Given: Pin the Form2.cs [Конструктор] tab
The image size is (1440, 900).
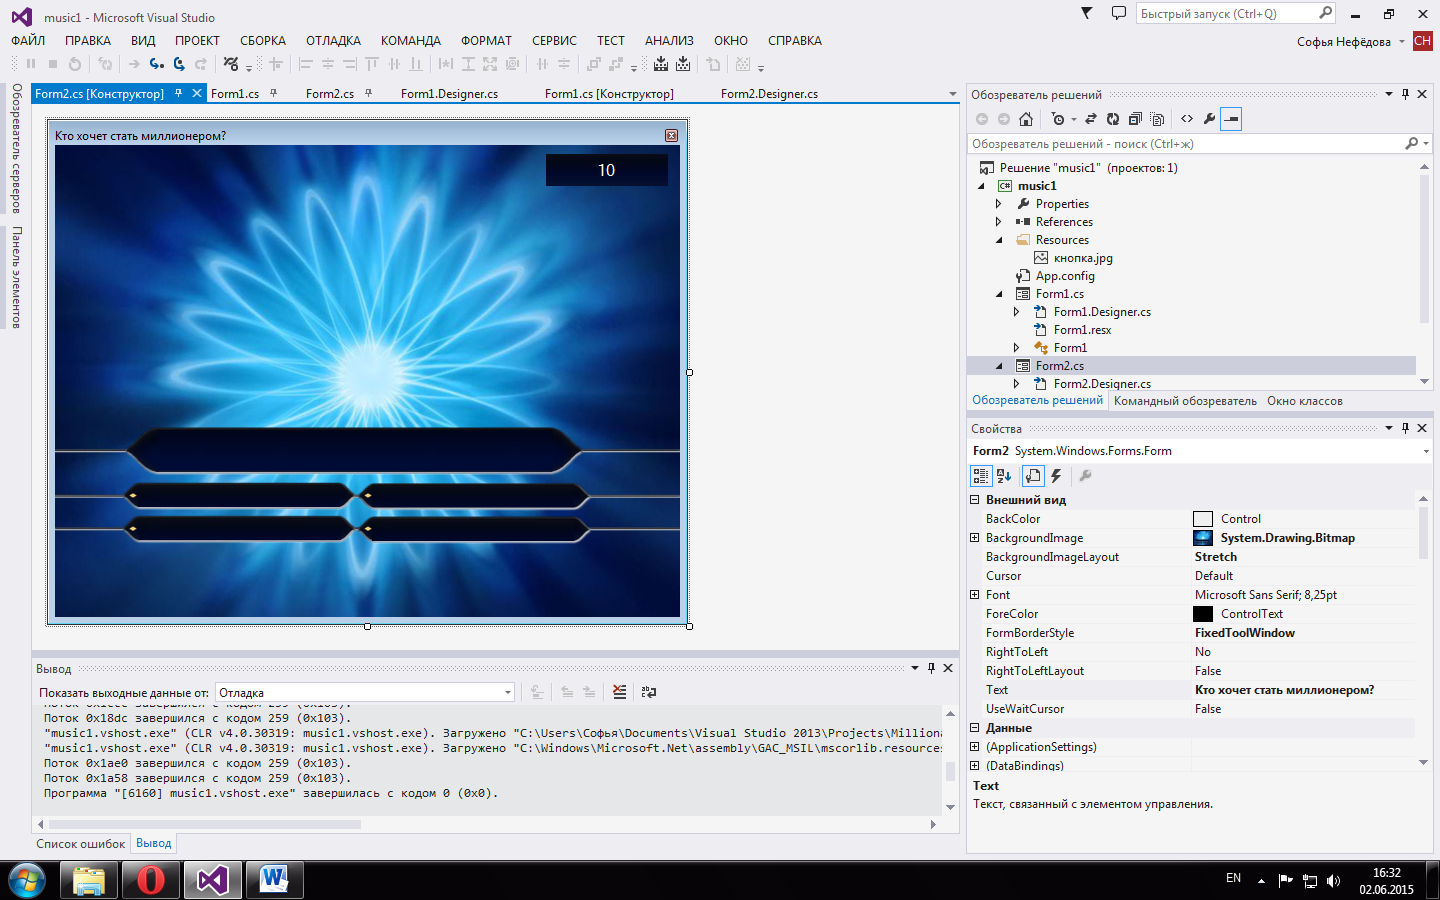Looking at the screenshot, I should (x=178, y=93).
